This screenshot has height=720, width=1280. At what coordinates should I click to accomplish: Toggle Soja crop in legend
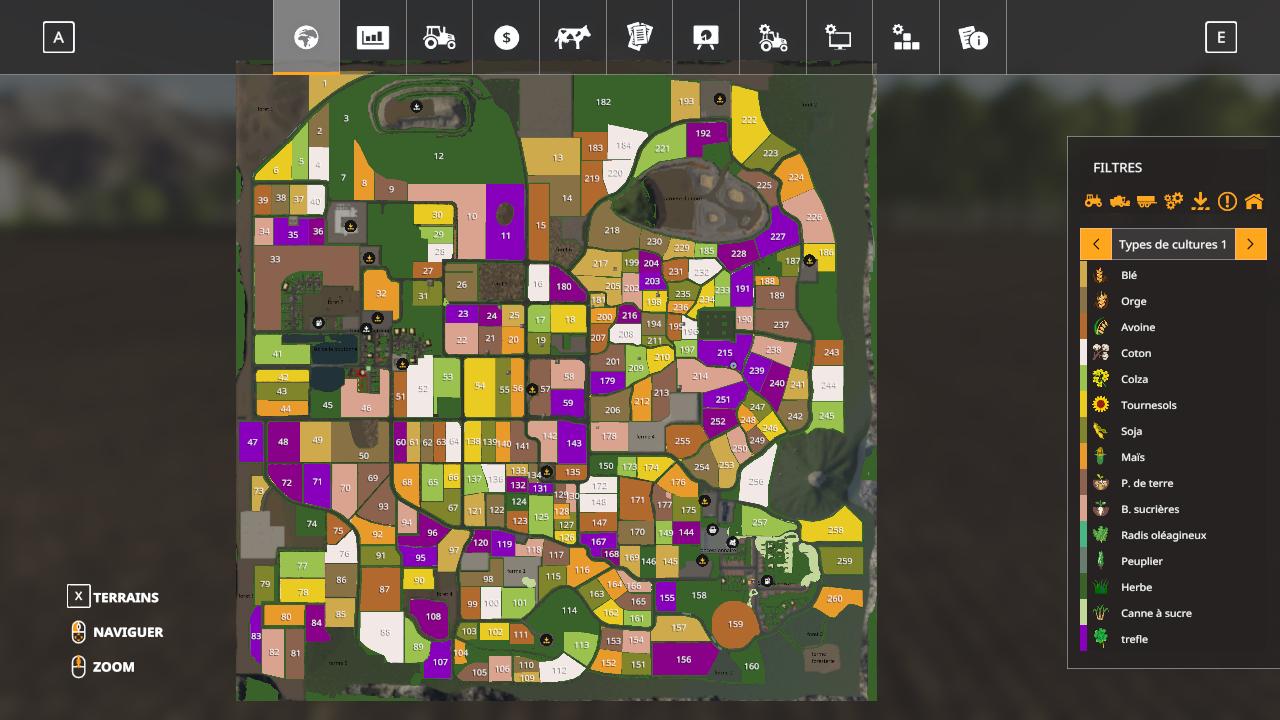[x=1173, y=431]
